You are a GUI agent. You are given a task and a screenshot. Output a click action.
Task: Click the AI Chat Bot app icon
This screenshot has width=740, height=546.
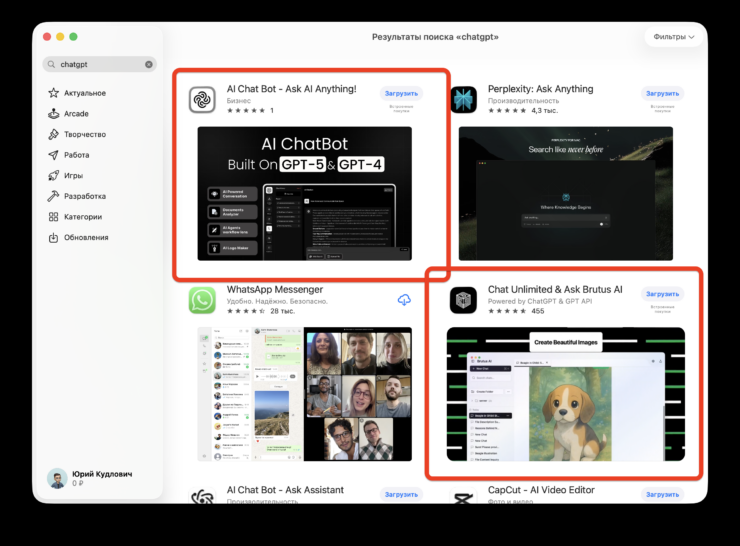pyautogui.click(x=202, y=99)
